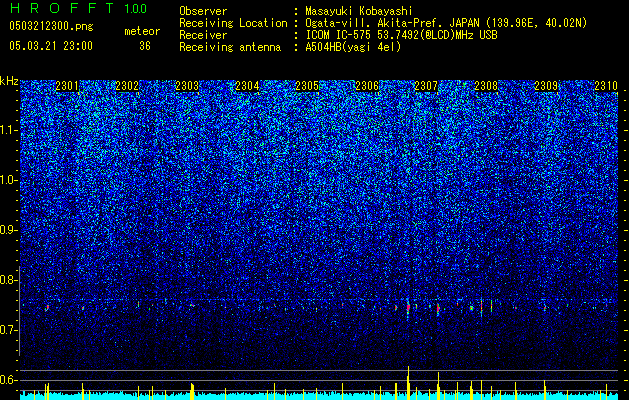The image size is (629, 400).
Task: Click the Receiver field label
Action: click(203, 35)
